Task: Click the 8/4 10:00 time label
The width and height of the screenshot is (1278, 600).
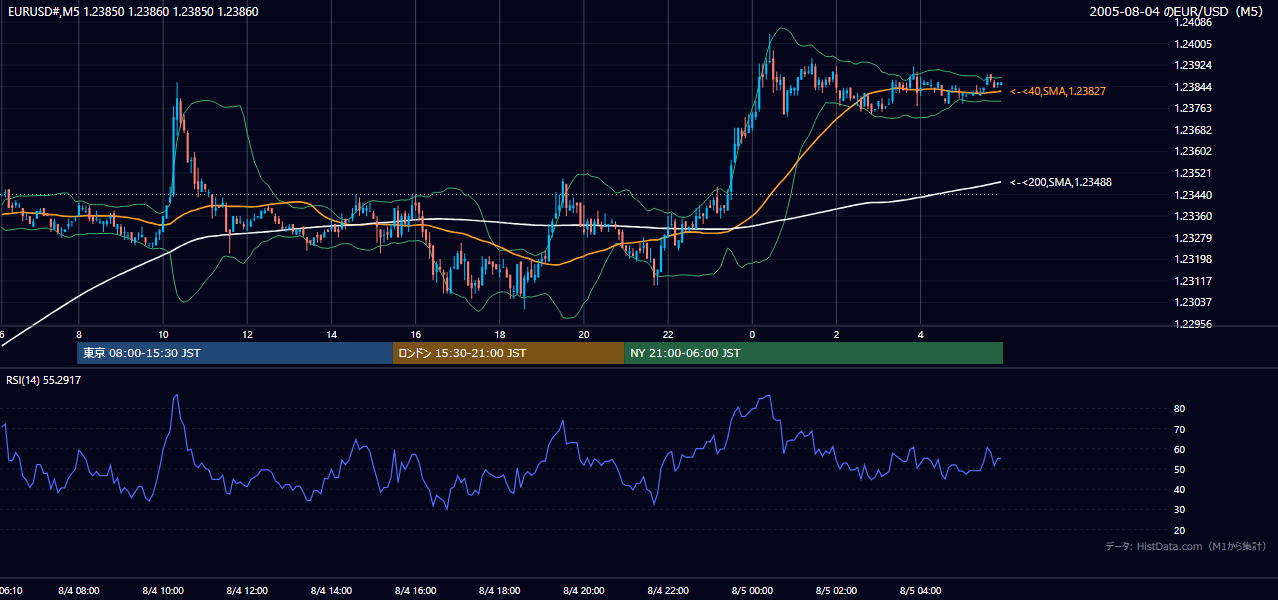Action: [x=163, y=591]
